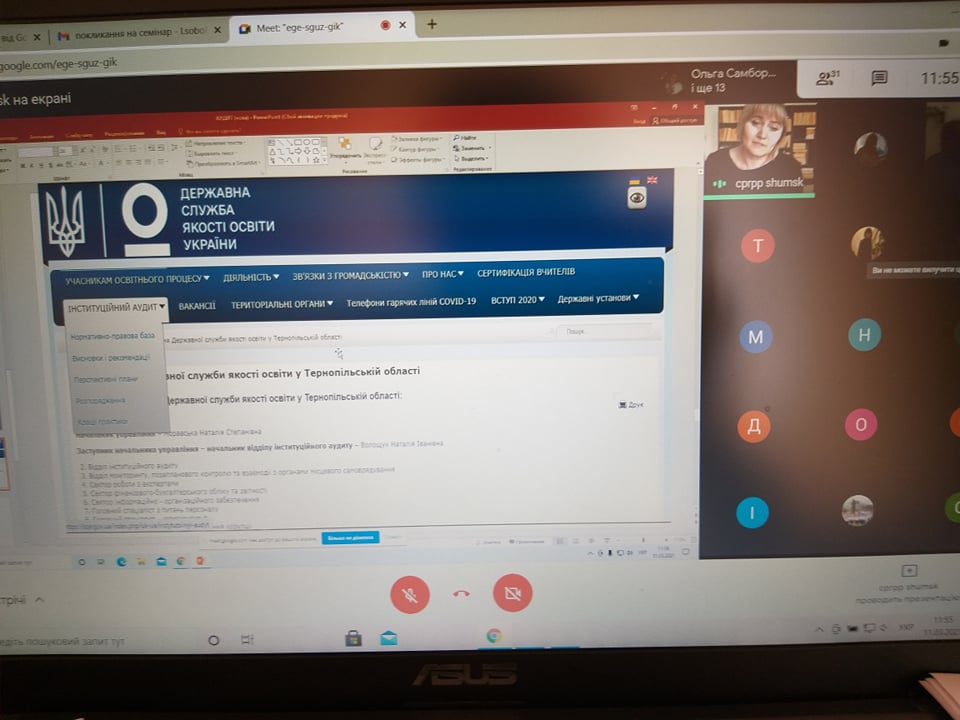Select pink O participant avatar tile
Viewport: 960px width, 720px height.
(x=861, y=424)
